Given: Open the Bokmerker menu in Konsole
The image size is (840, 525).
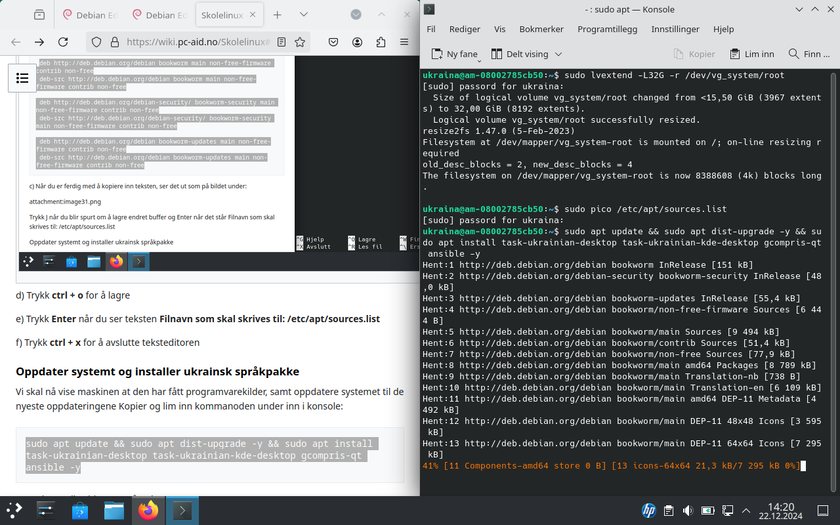Looking at the screenshot, I should tap(541, 29).
